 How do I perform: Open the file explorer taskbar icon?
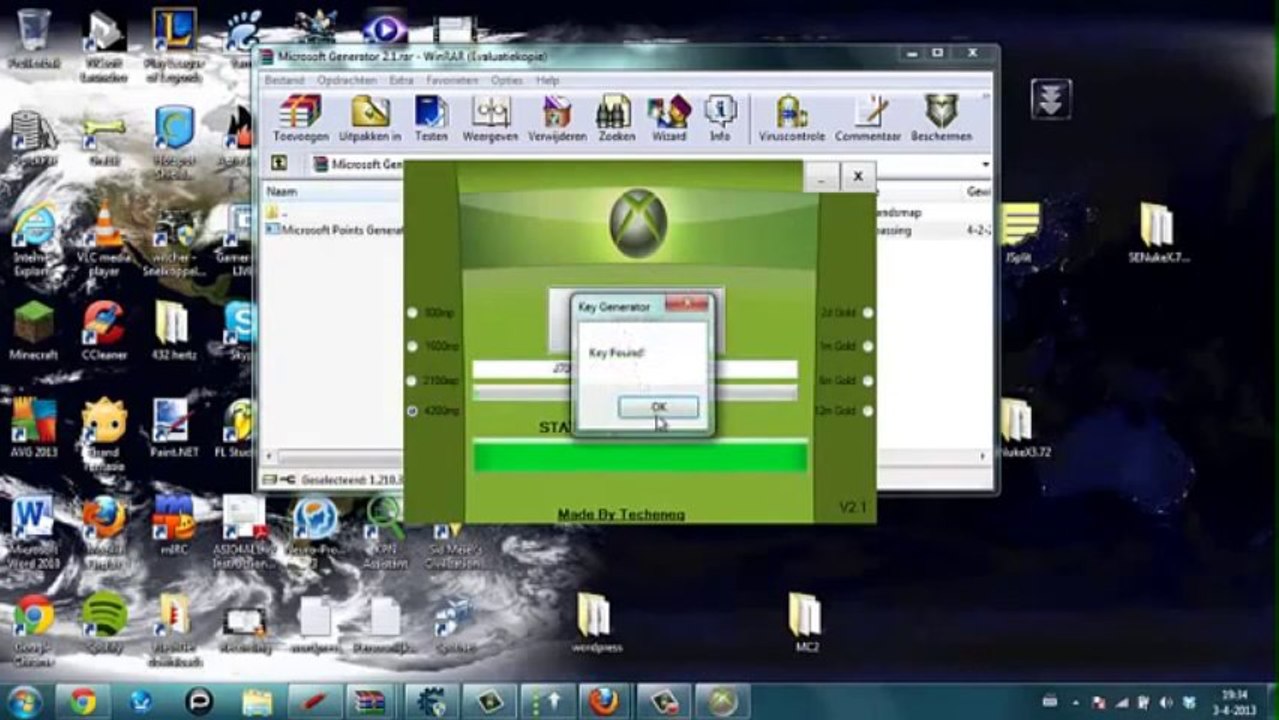click(256, 702)
